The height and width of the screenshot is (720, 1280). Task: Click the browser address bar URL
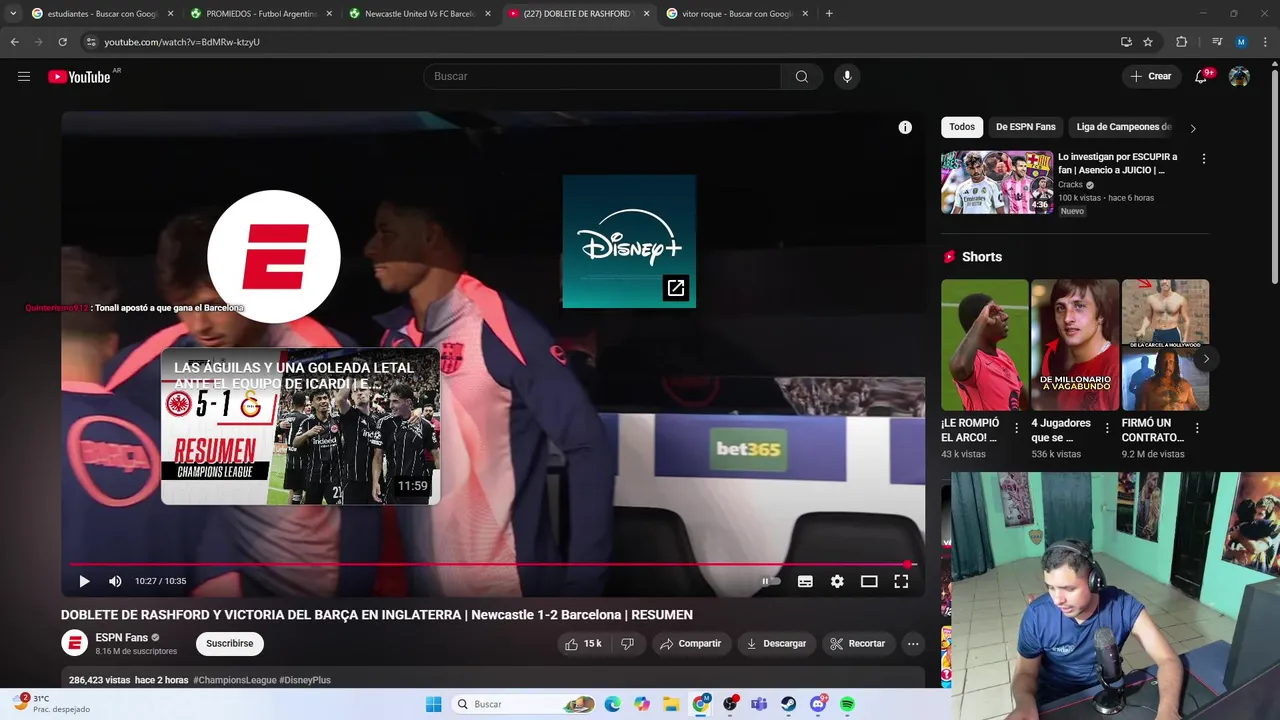[182, 42]
